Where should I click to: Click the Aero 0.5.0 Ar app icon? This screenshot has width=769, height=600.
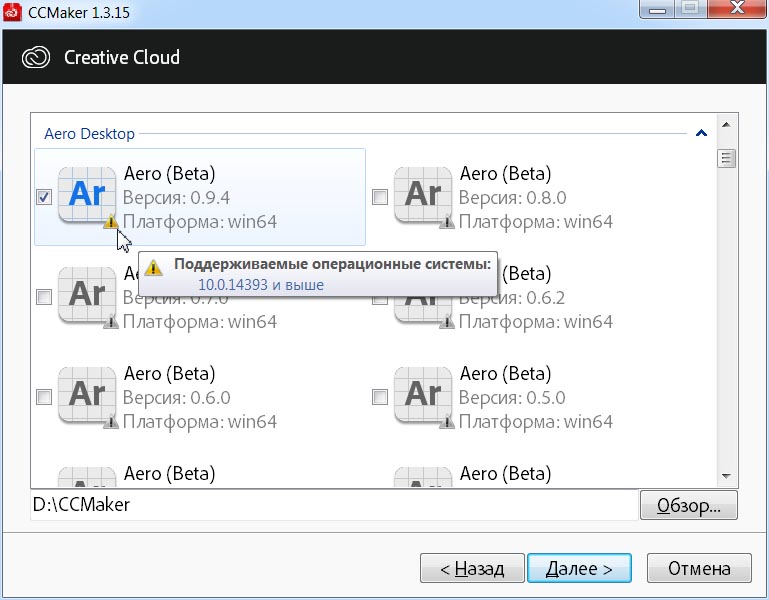pyautogui.click(x=423, y=395)
